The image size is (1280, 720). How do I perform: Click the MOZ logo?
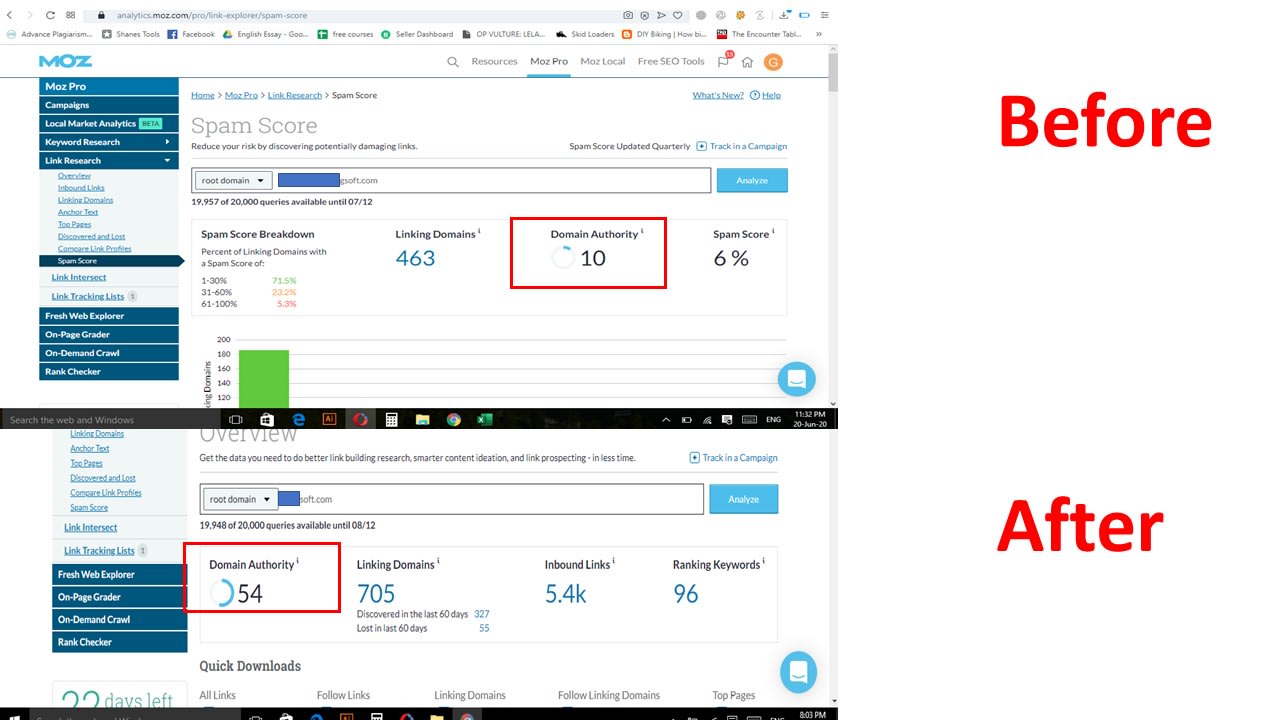click(65, 61)
